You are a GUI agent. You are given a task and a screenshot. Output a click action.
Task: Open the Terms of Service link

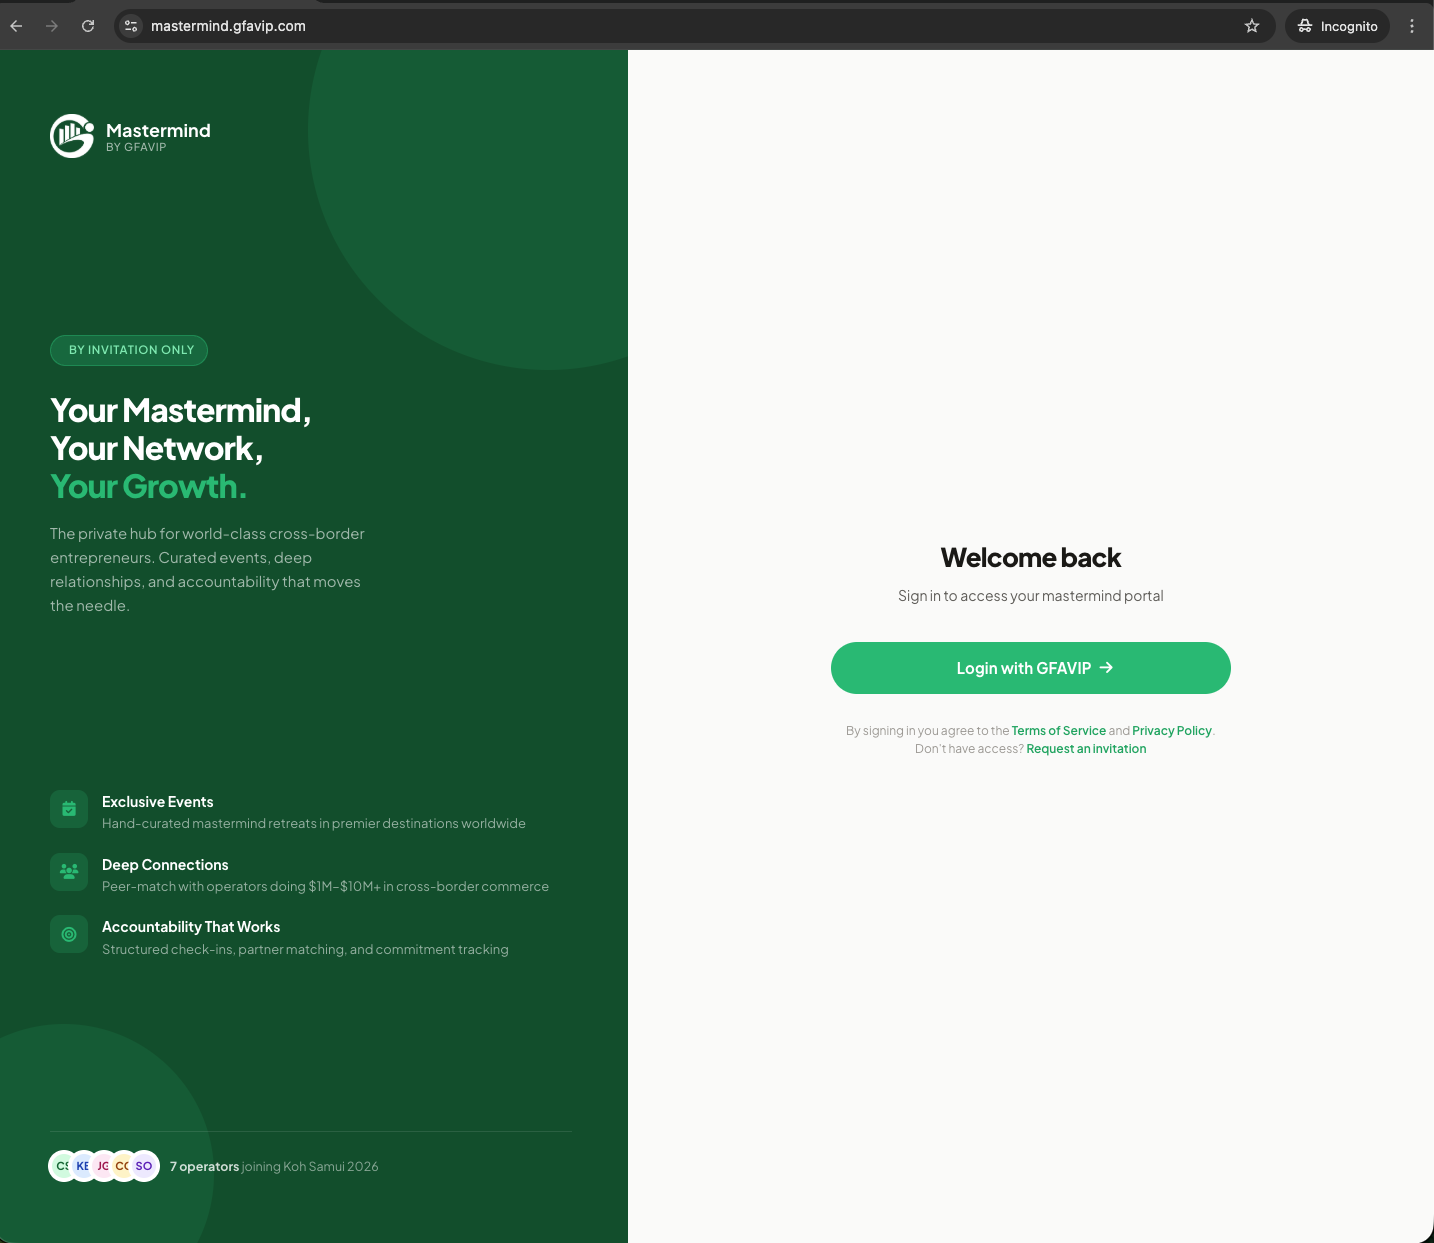click(1058, 731)
